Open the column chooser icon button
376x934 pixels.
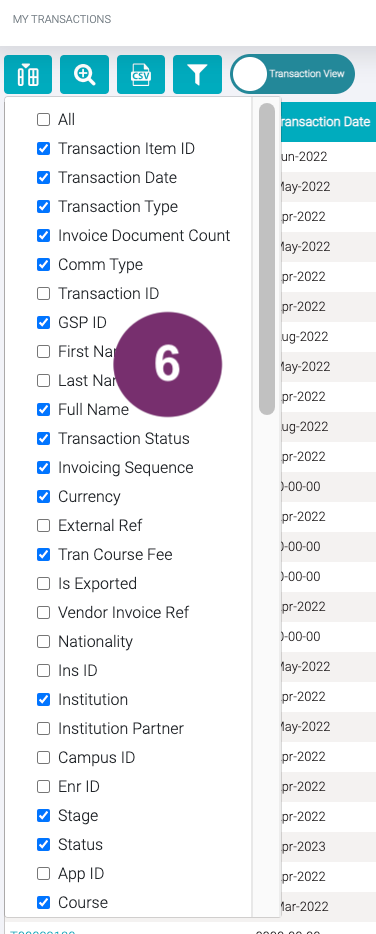click(x=28, y=74)
